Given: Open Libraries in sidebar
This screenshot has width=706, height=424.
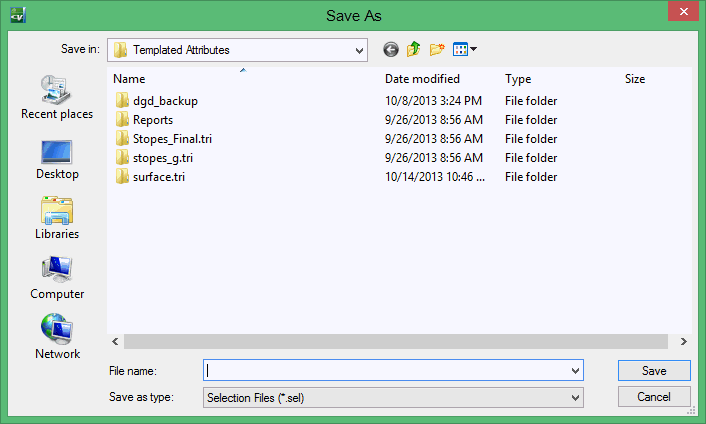Looking at the screenshot, I should (x=57, y=219).
